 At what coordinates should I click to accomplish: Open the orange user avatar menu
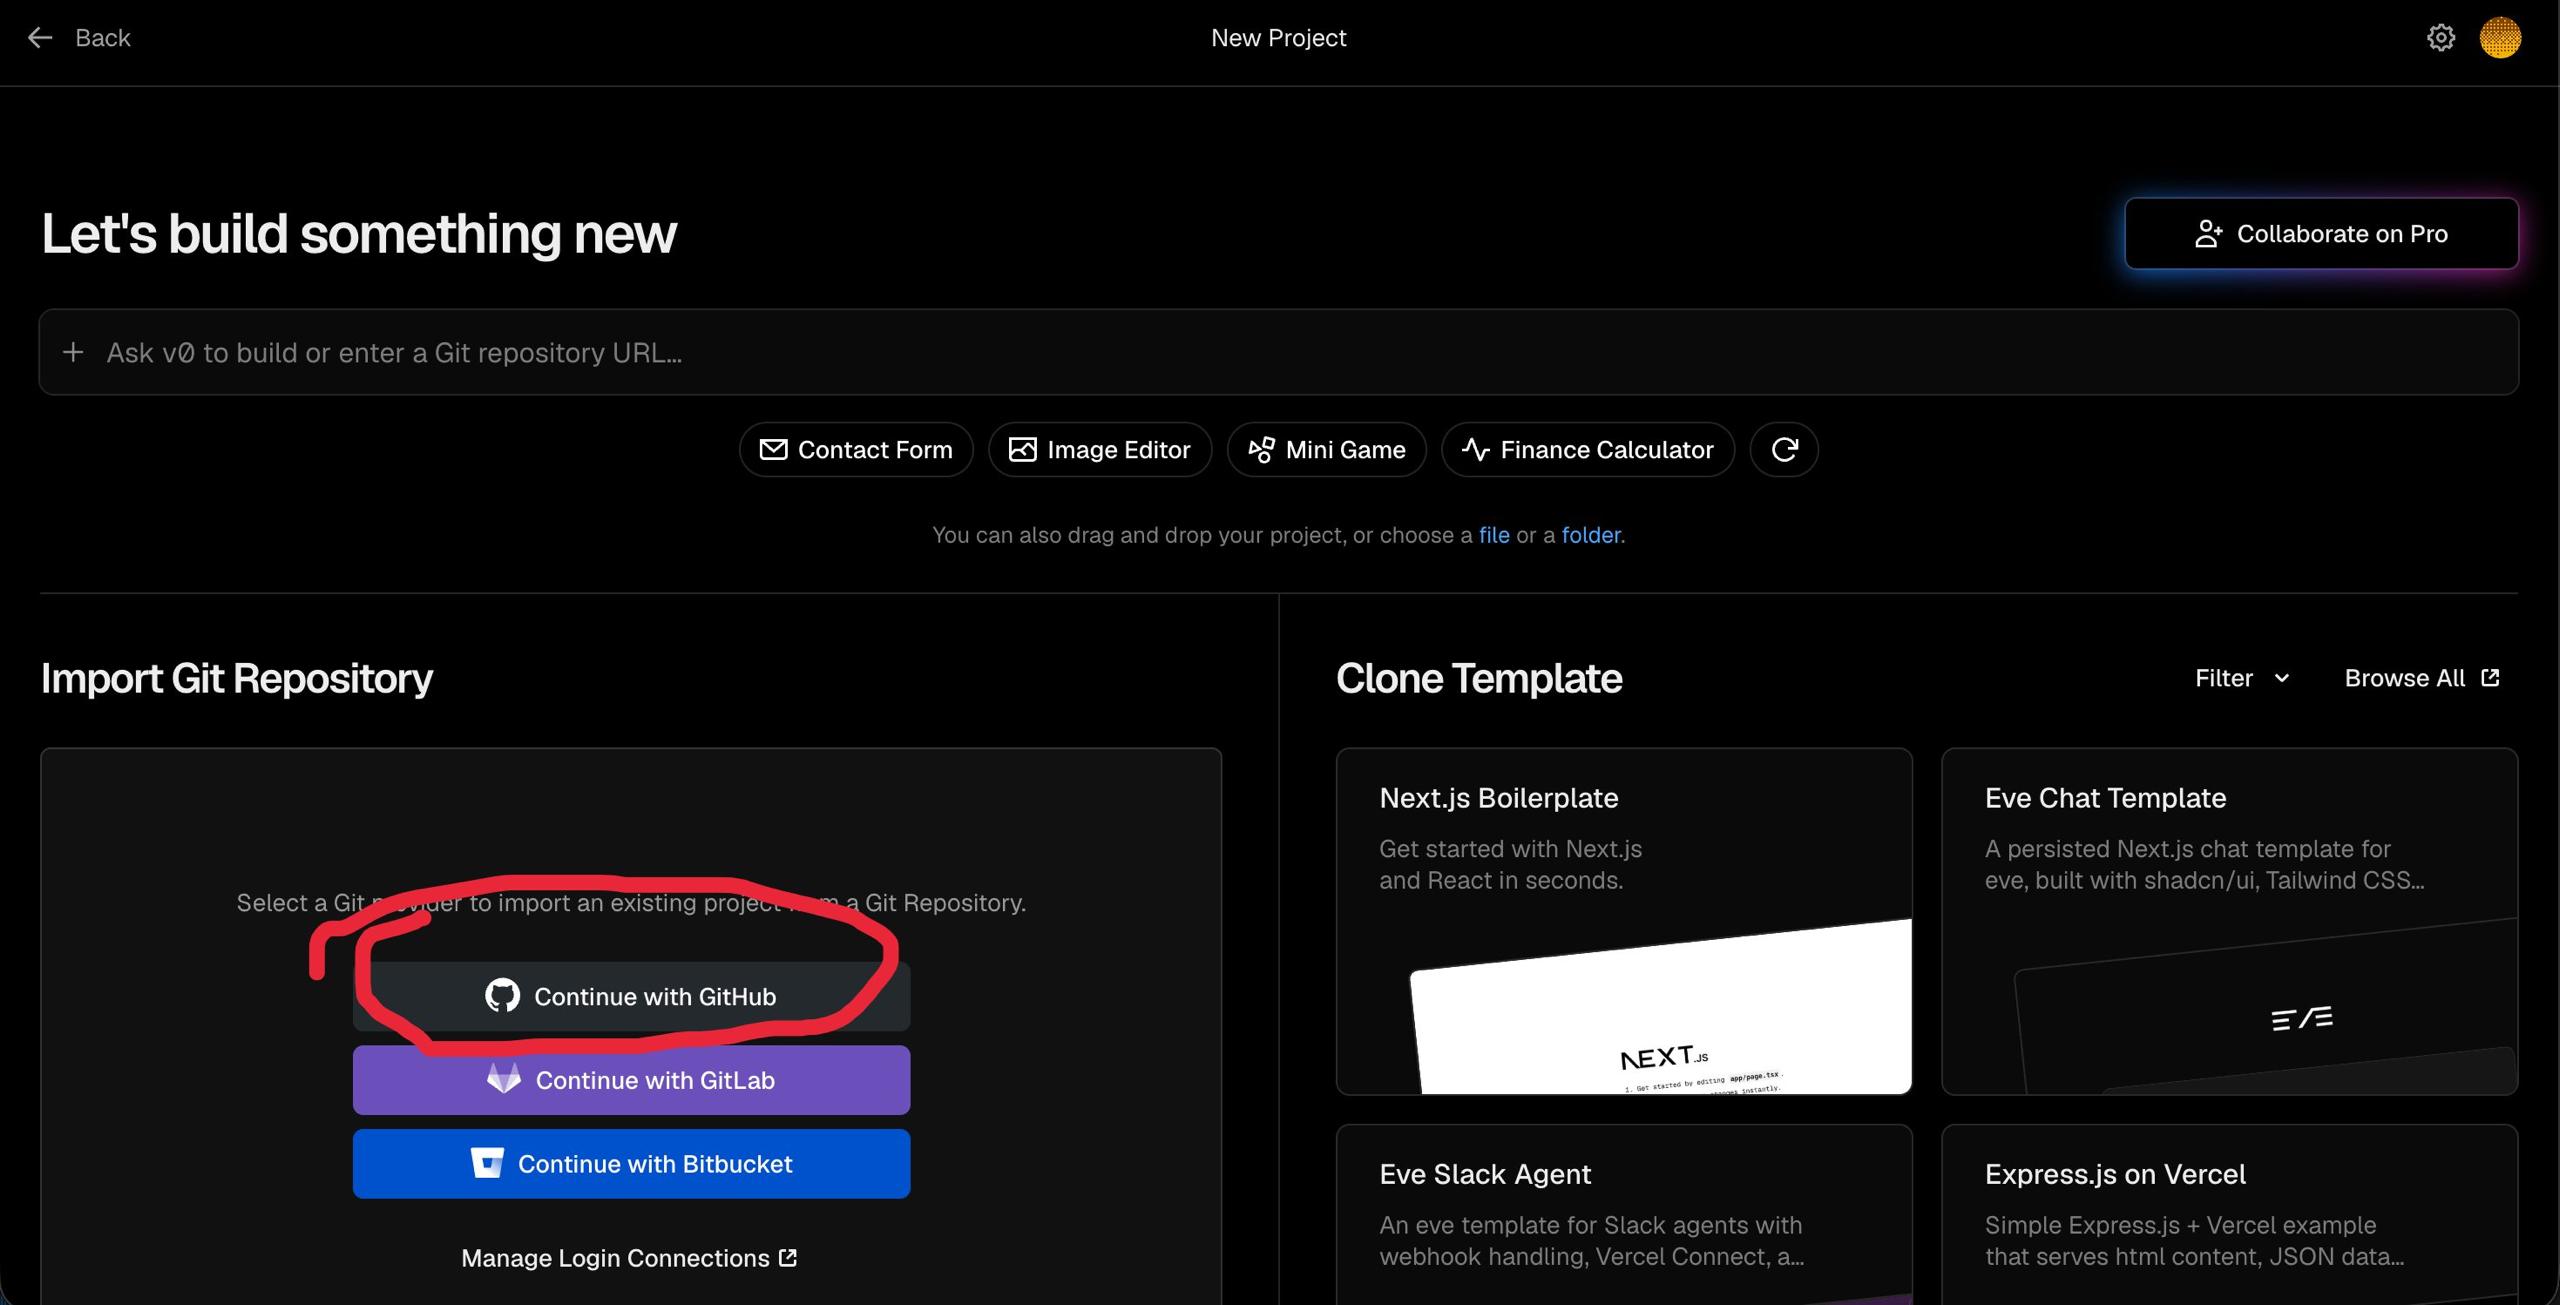(2500, 38)
